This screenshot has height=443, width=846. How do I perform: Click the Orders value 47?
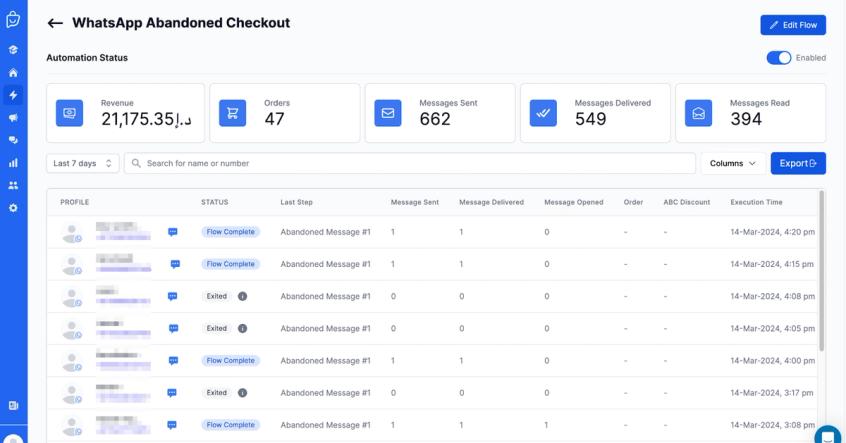click(x=274, y=119)
